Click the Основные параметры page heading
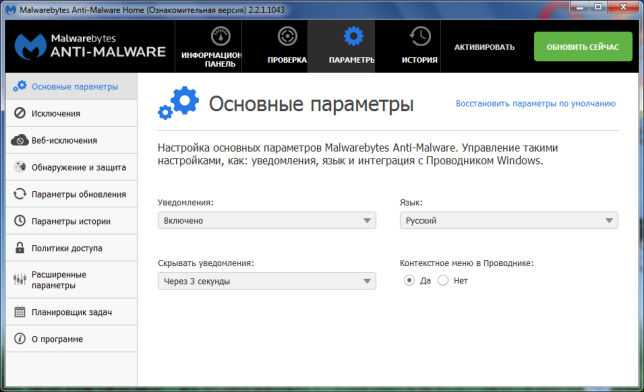The image size is (644, 392). click(x=311, y=104)
